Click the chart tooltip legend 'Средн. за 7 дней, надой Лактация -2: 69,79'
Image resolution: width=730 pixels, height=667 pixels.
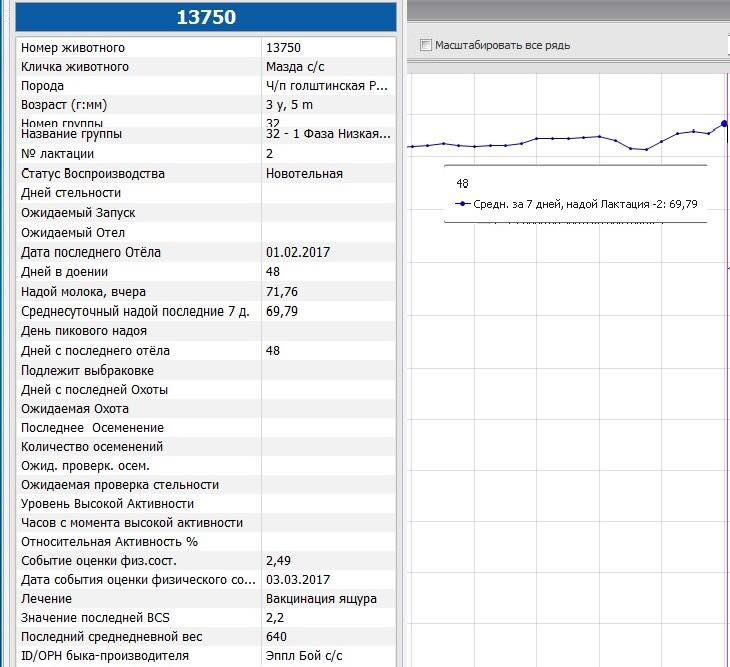576,204
